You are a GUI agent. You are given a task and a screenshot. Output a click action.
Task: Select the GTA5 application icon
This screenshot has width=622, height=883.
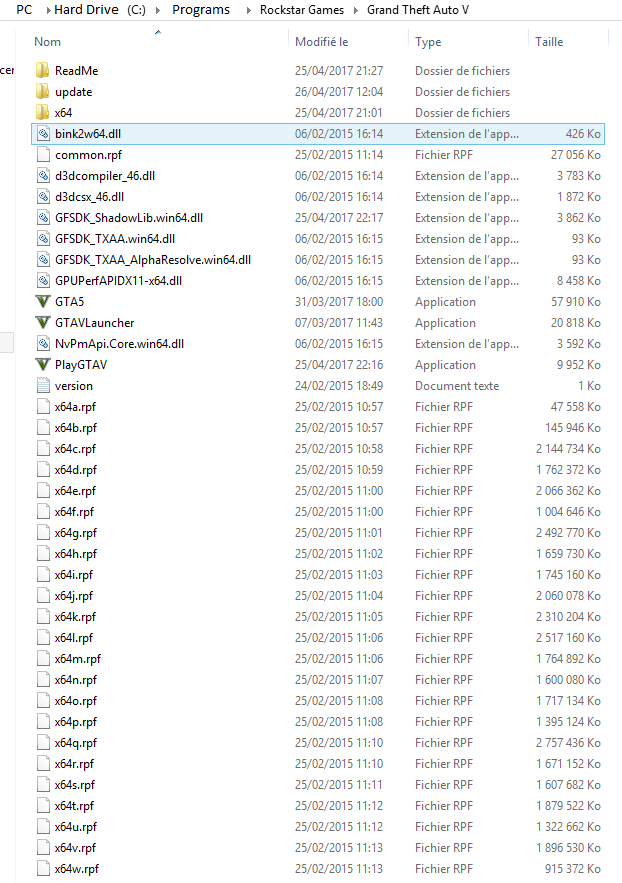pos(43,301)
